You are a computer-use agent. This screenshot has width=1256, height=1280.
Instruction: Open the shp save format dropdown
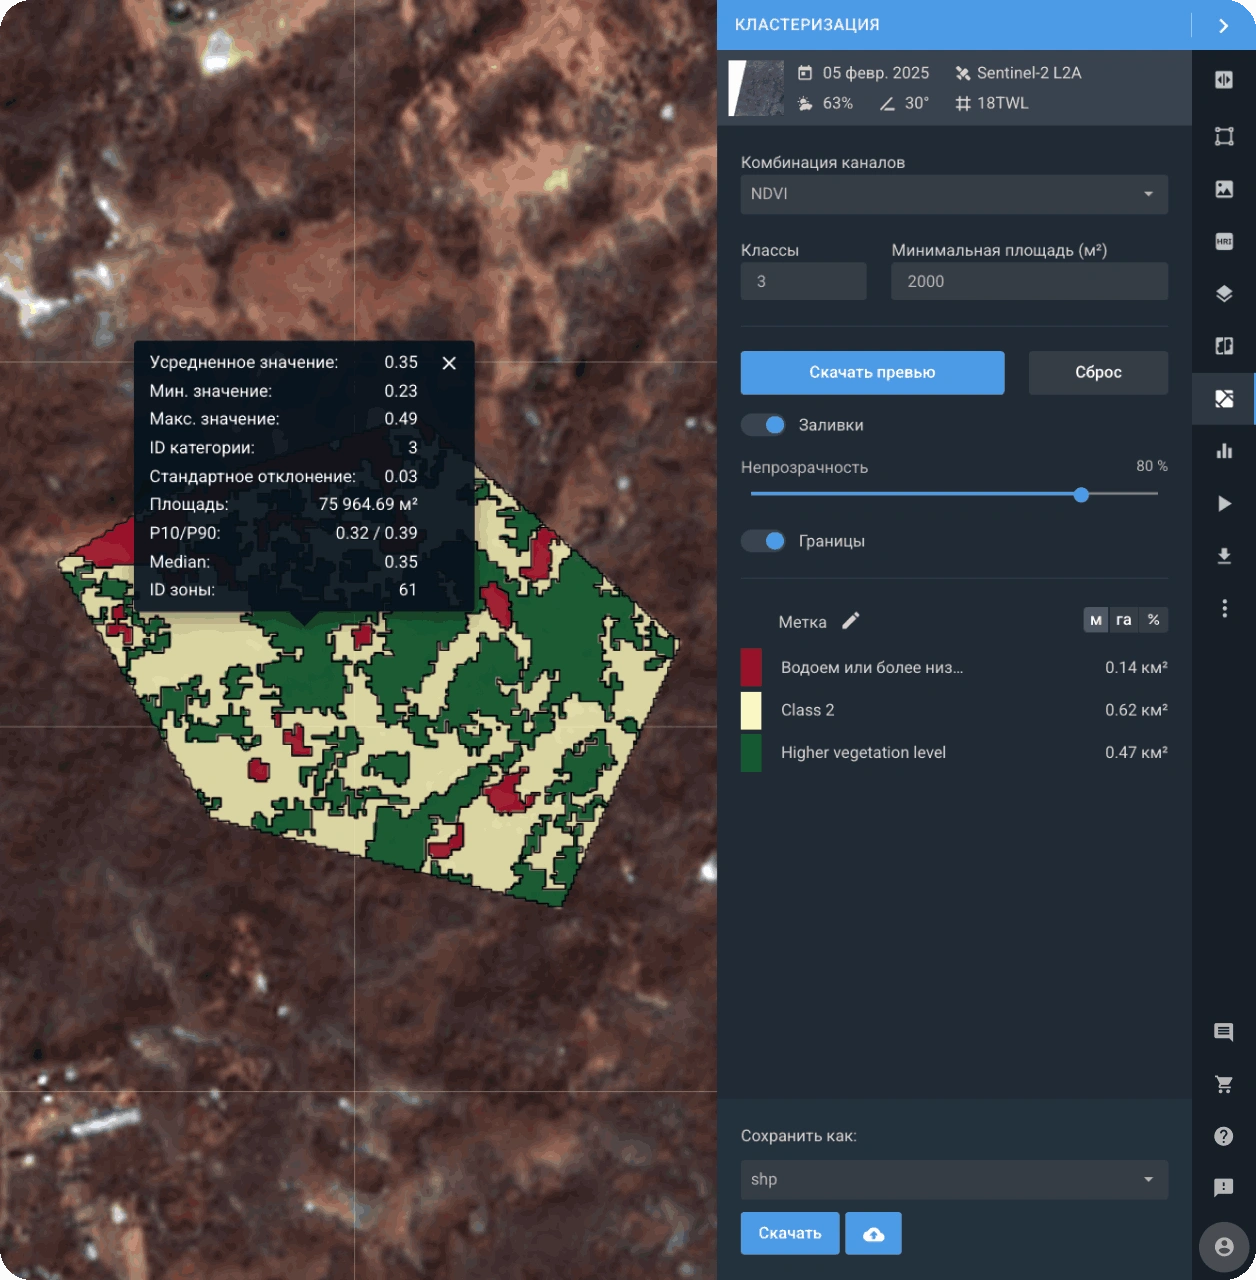[x=954, y=1180]
